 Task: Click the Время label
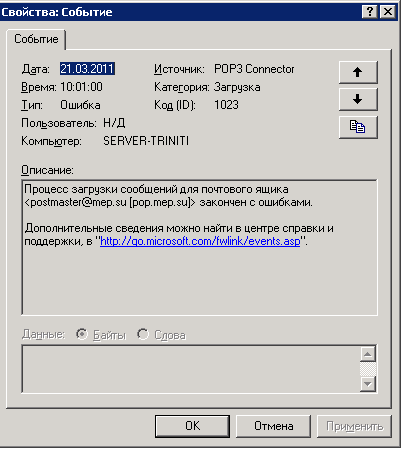pyautogui.click(x=38, y=87)
